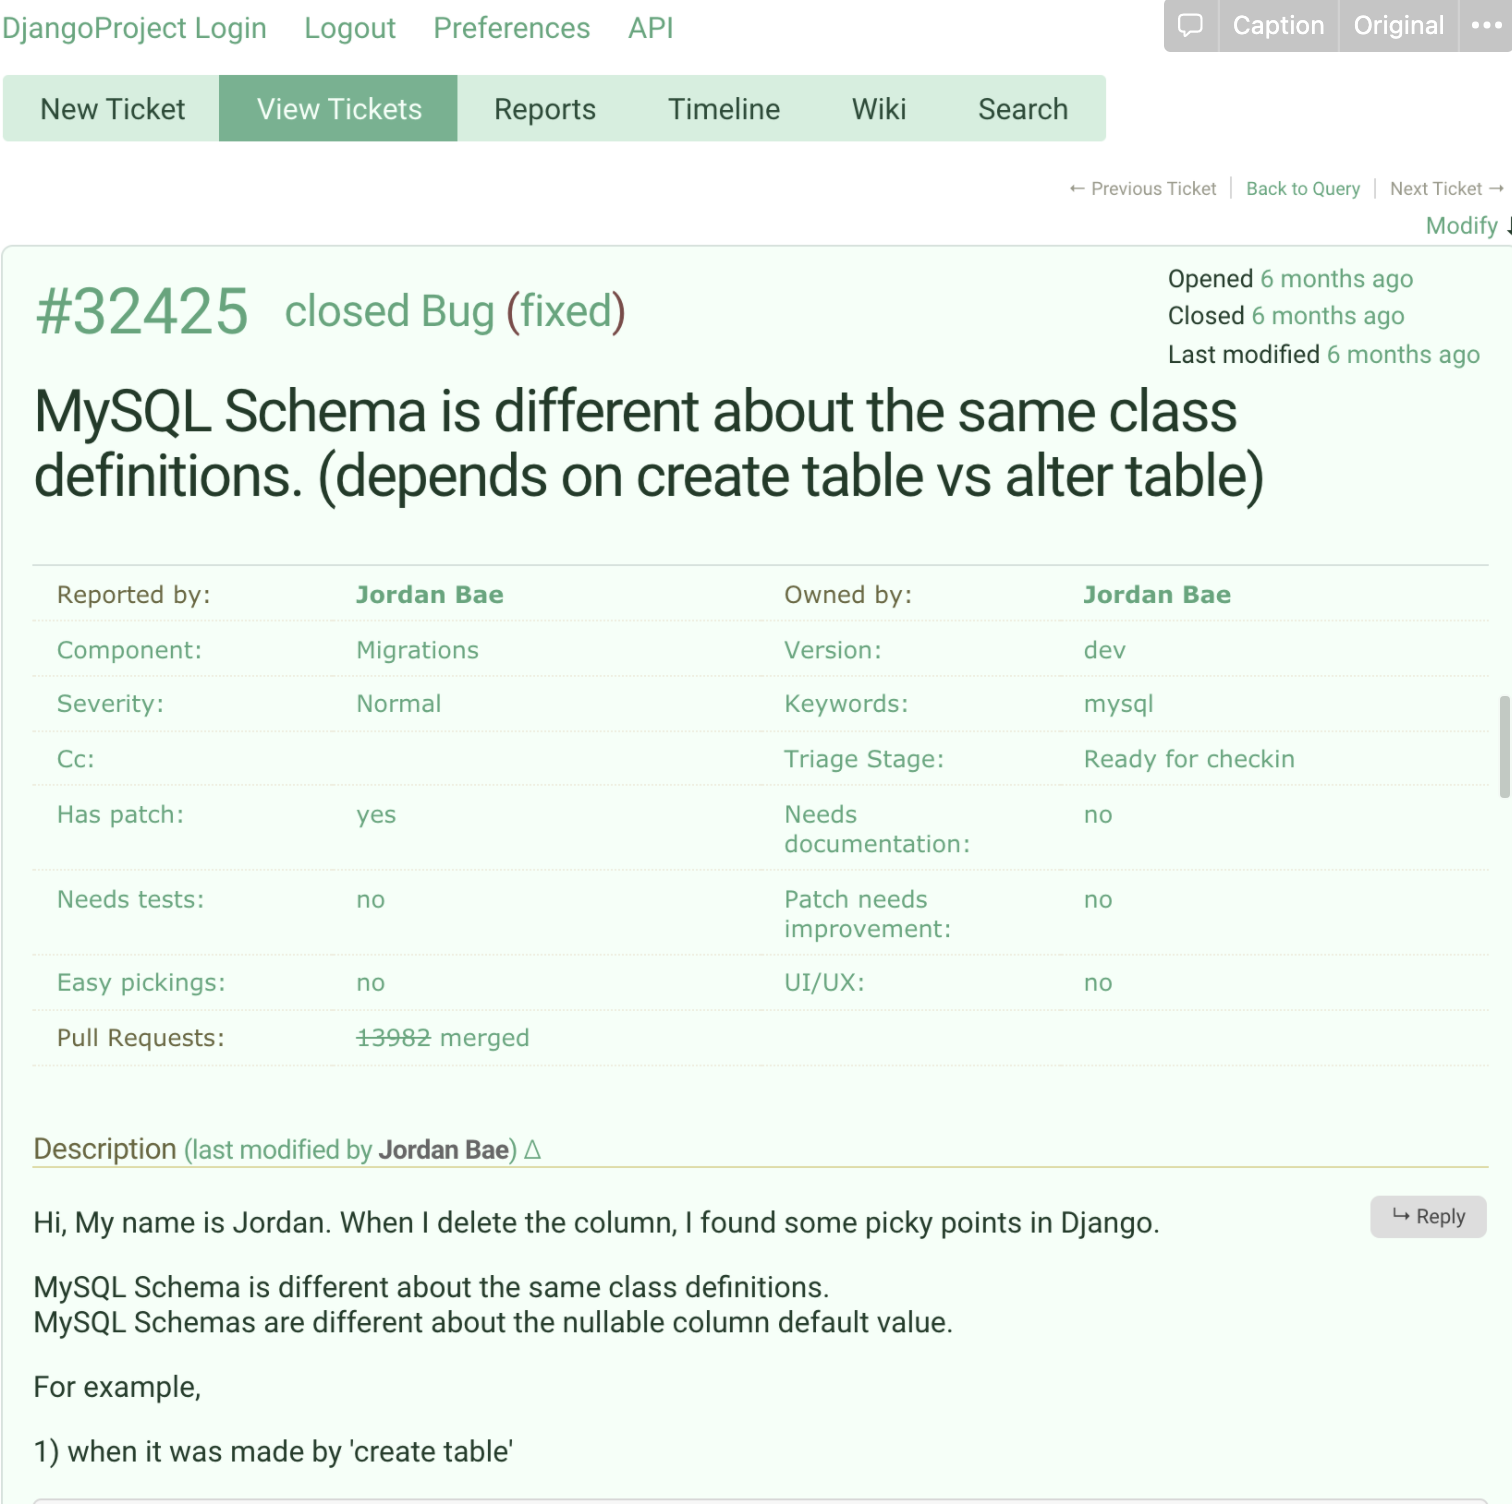Open the Preferences link

[x=511, y=28]
